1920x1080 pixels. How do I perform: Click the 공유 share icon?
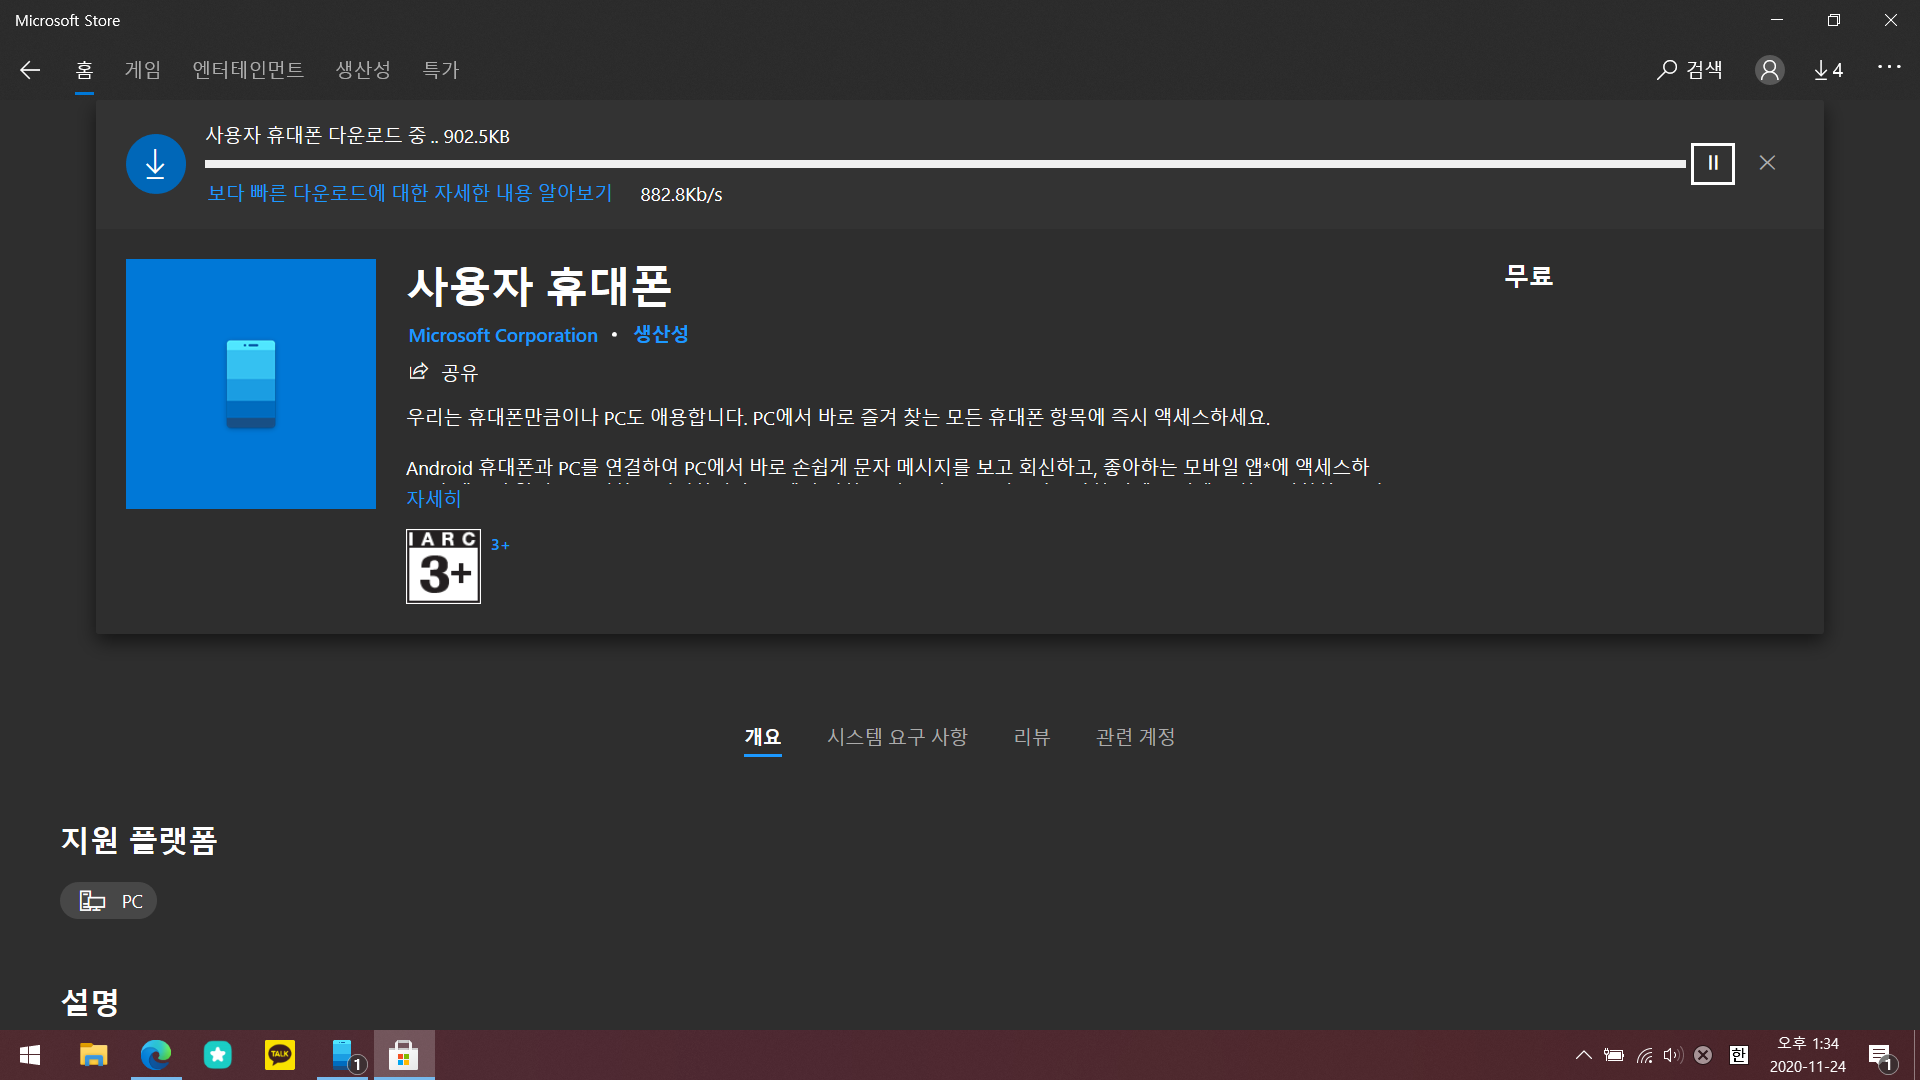(x=419, y=372)
